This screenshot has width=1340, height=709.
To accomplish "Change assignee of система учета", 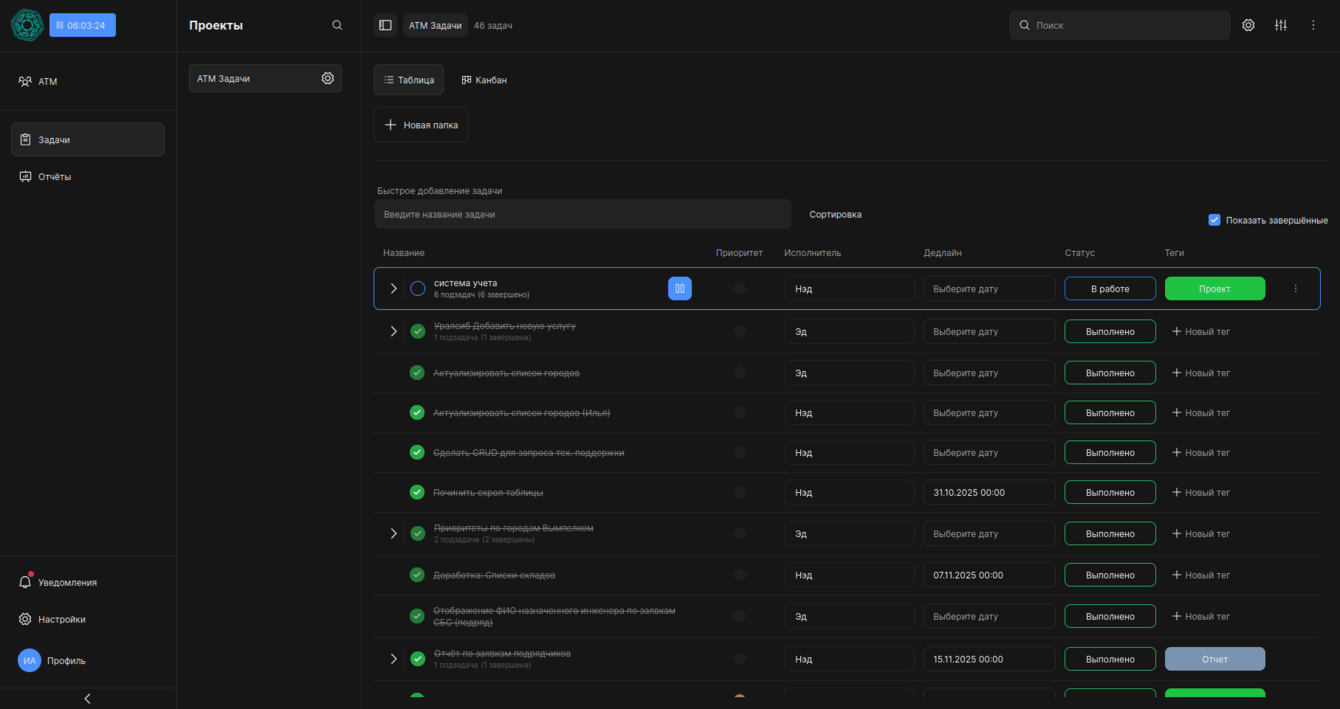I will pos(849,289).
